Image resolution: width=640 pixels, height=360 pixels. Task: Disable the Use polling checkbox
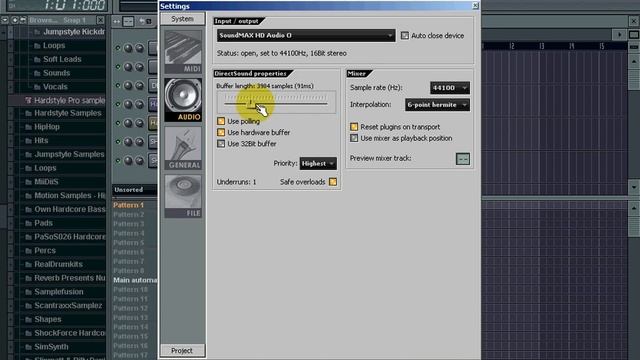click(x=221, y=121)
